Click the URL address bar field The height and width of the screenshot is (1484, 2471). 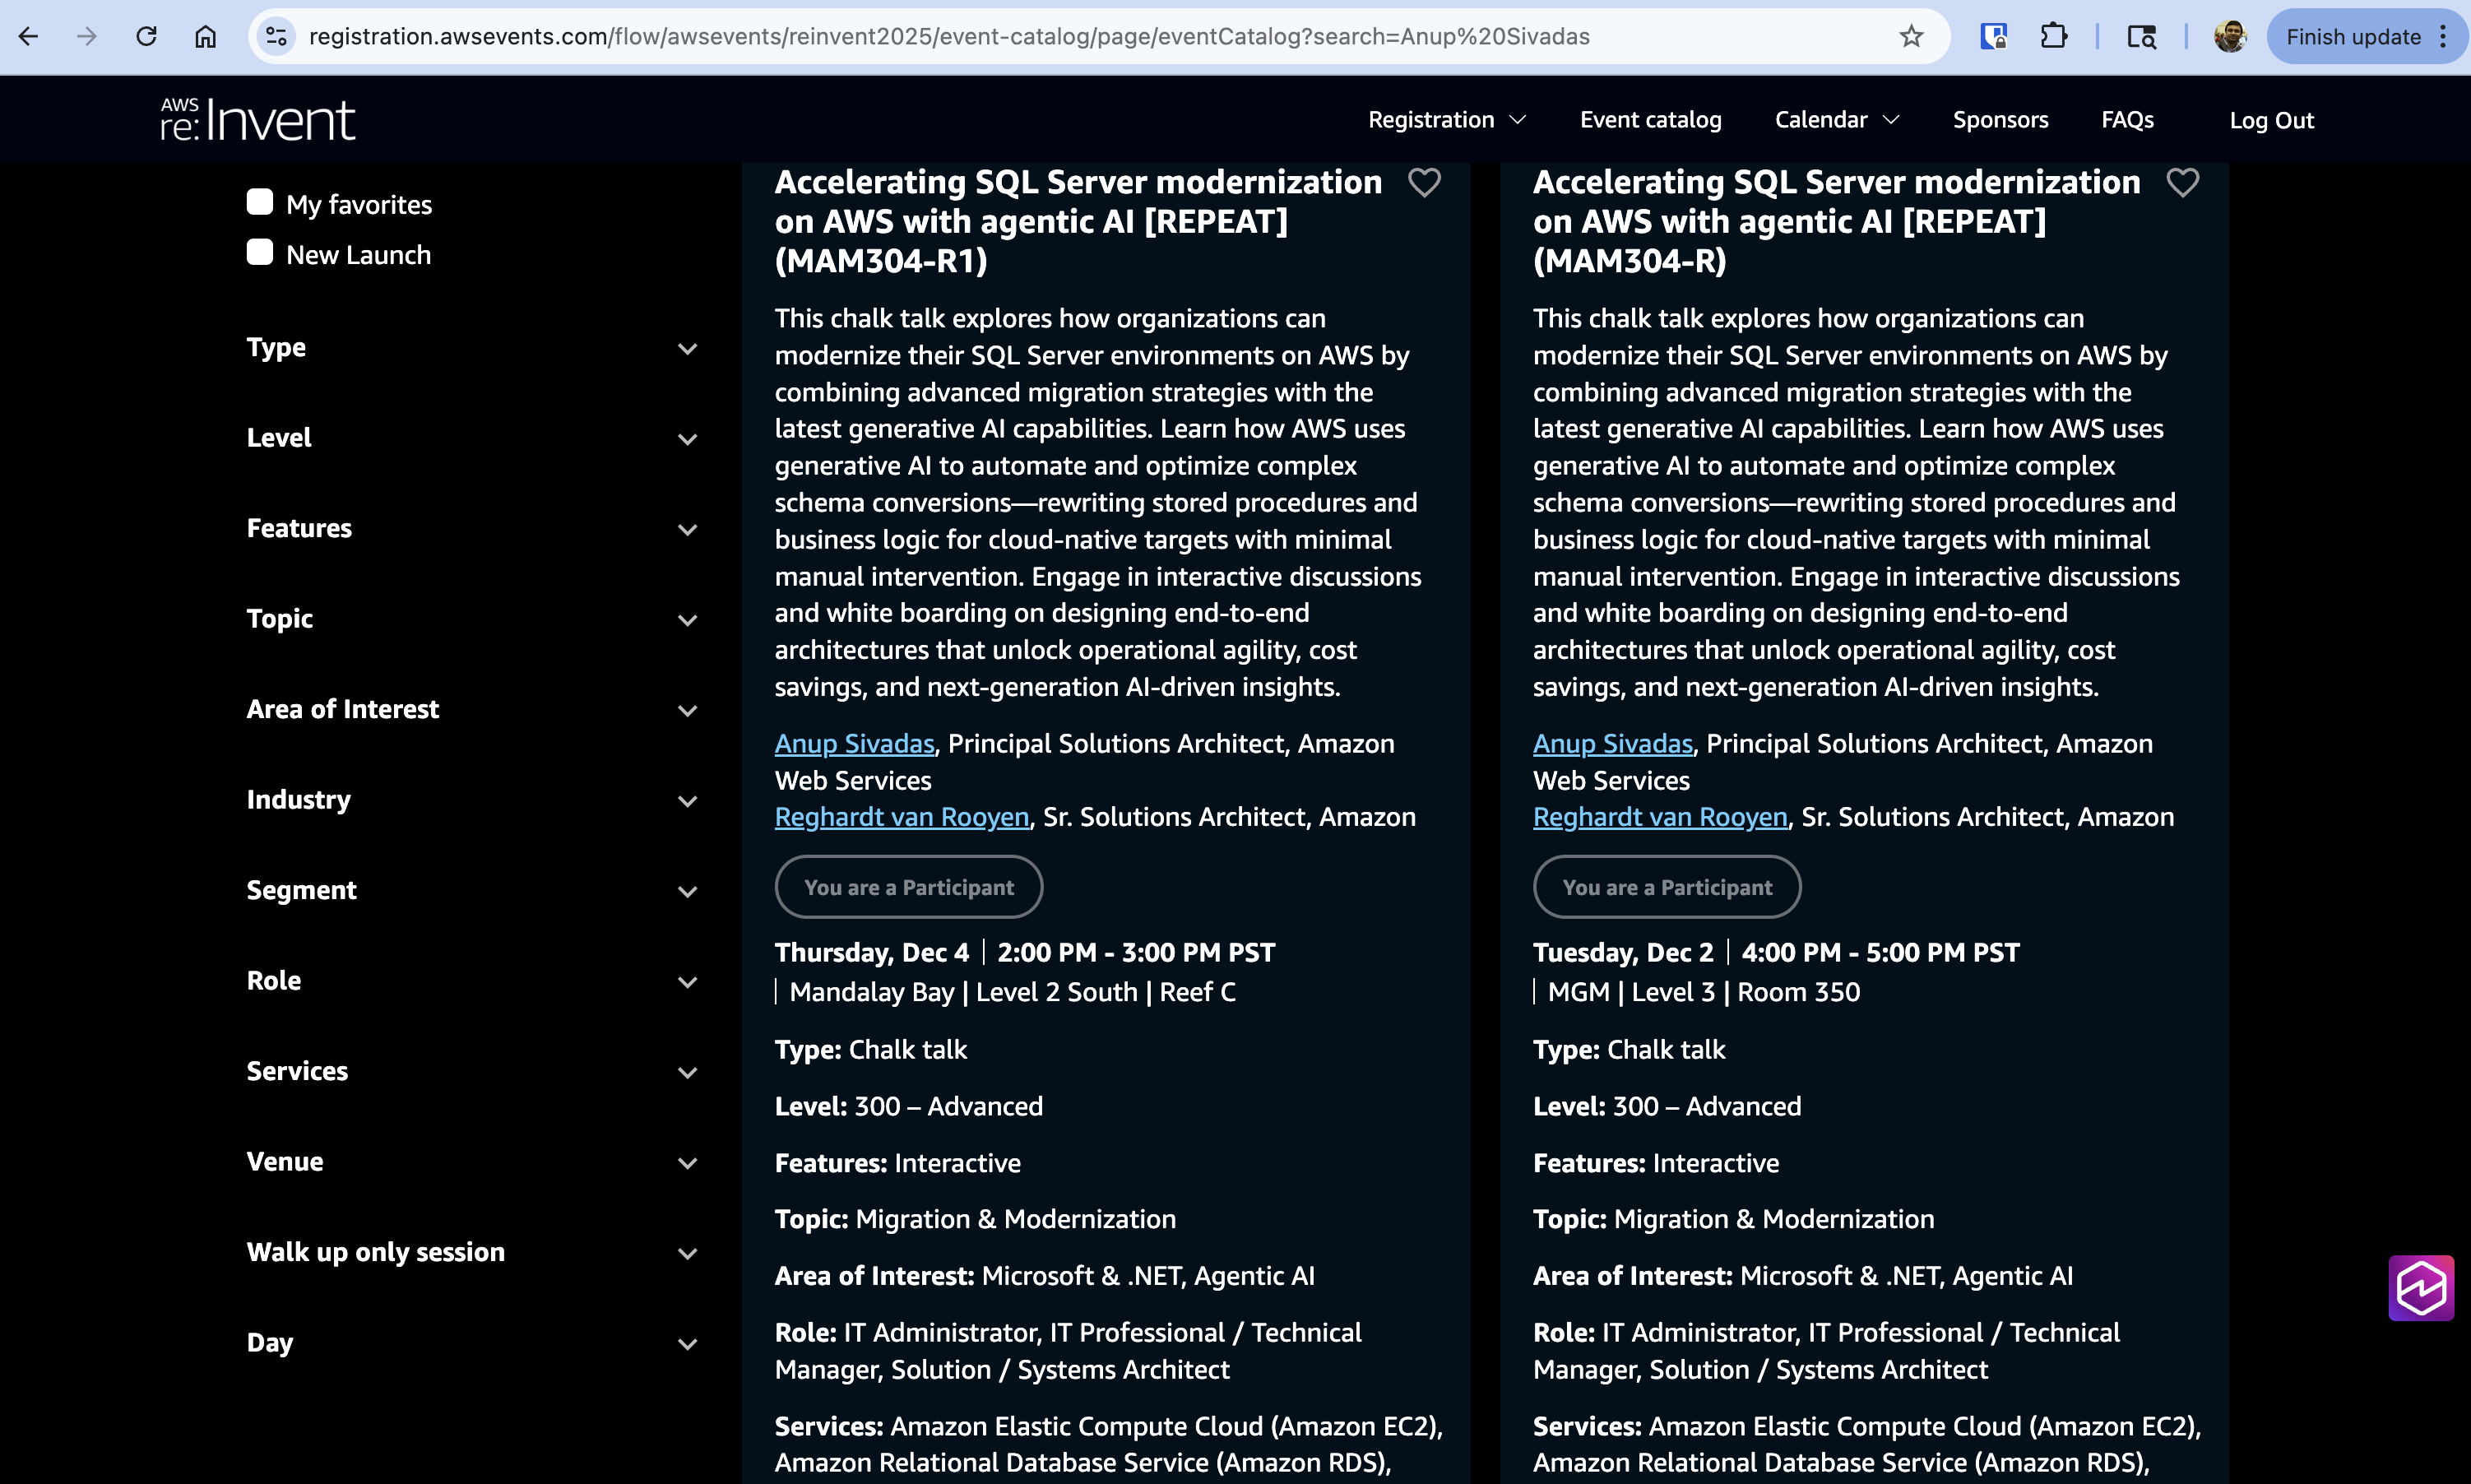tap(1000, 37)
